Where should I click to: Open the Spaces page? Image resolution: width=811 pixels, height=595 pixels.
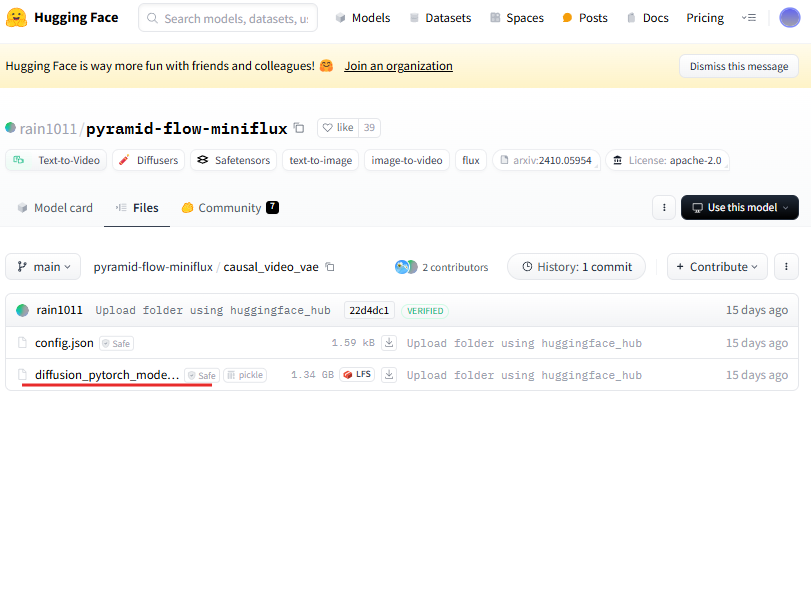pos(517,18)
